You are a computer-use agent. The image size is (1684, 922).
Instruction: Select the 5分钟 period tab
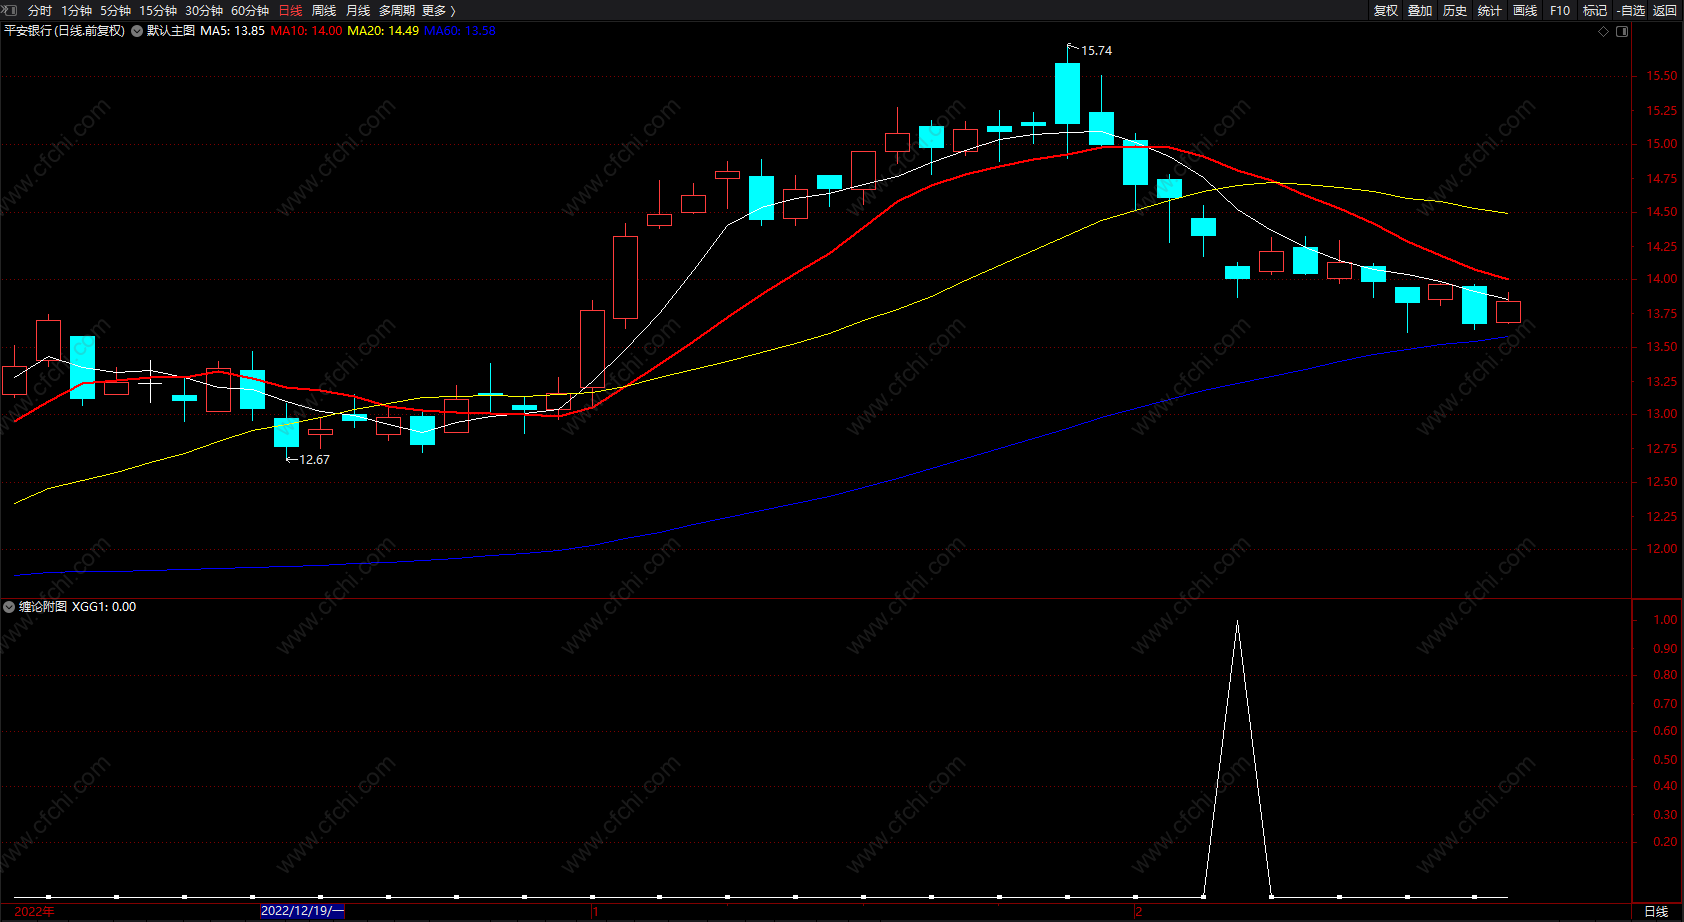(115, 11)
